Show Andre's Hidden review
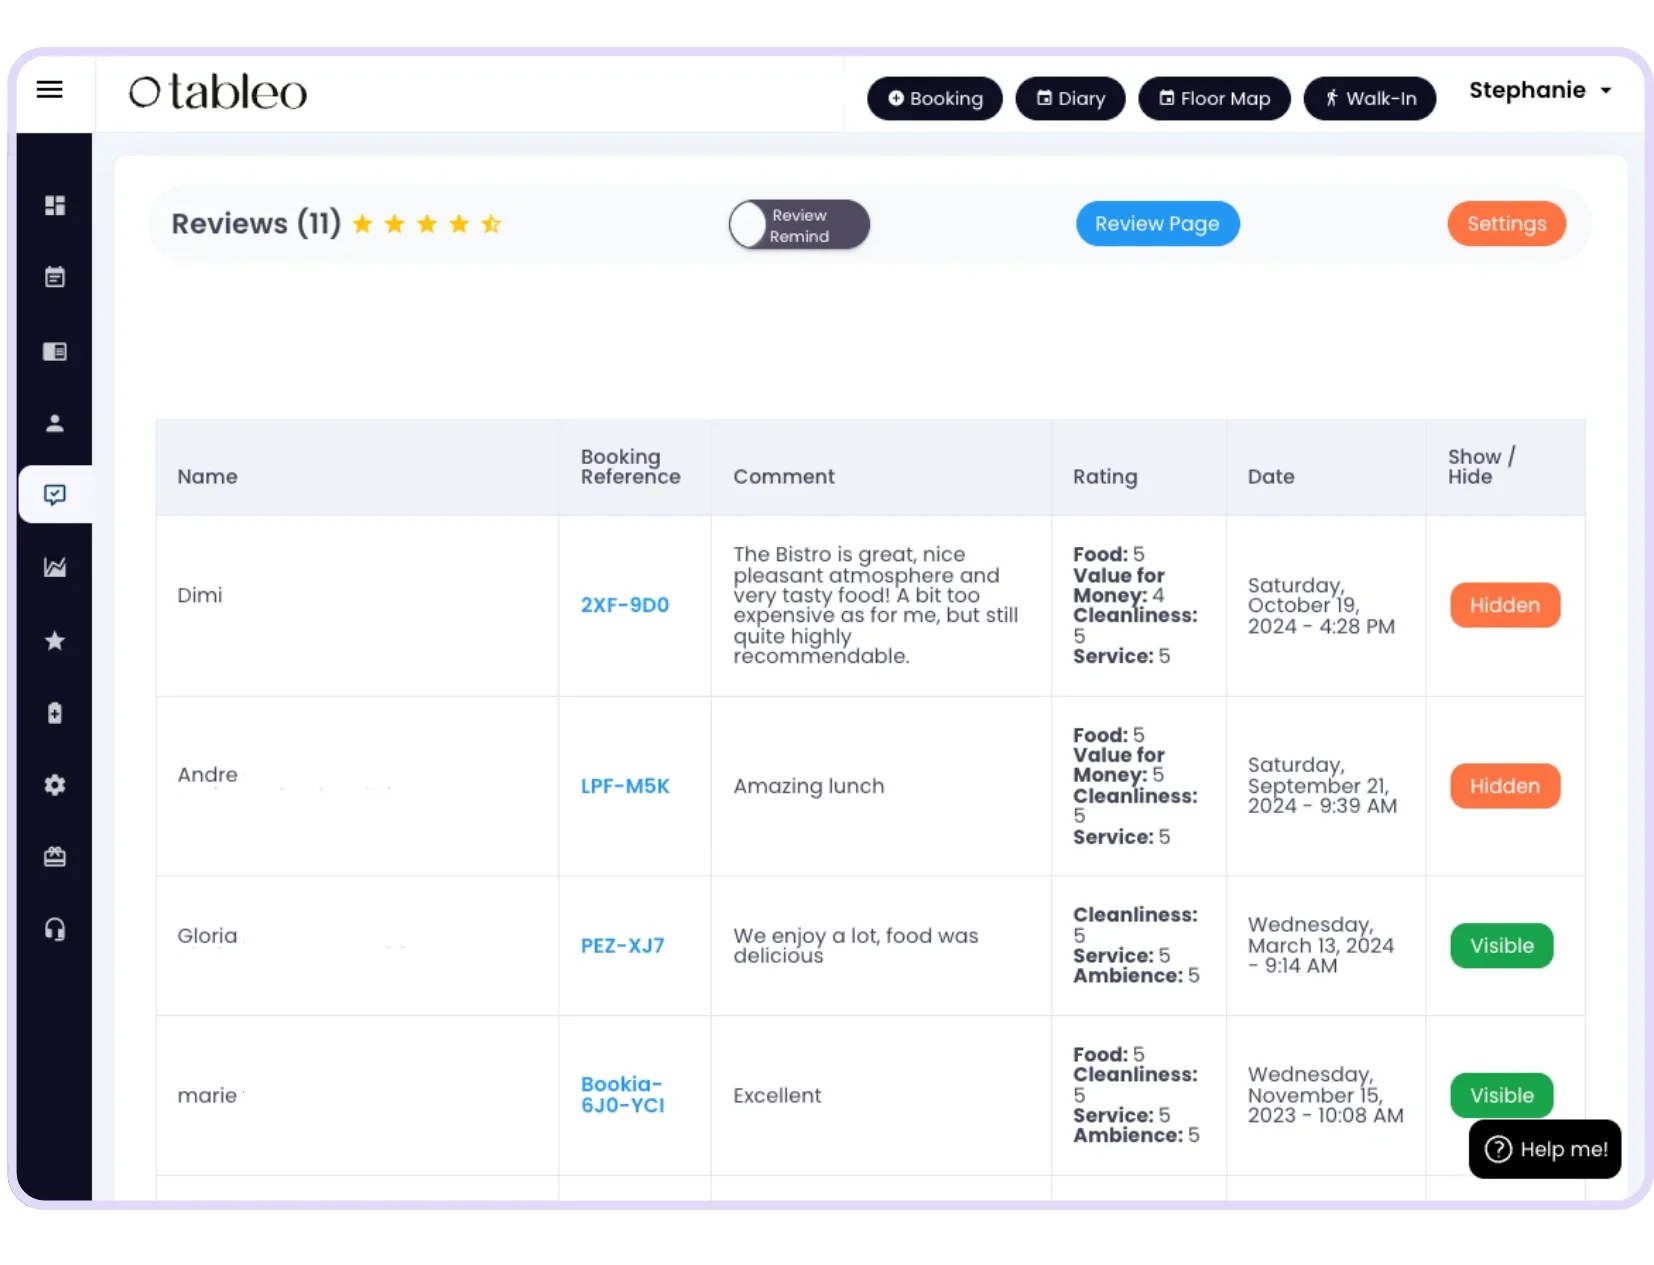The image size is (1654, 1265). pyautogui.click(x=1504, y=786)
